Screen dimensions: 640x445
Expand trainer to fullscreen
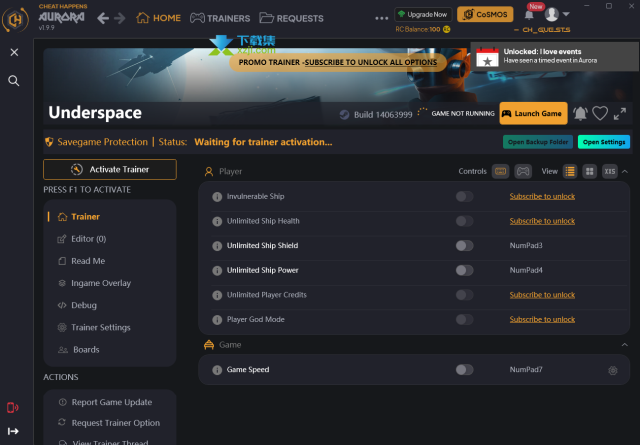click(x=620, y=114)
